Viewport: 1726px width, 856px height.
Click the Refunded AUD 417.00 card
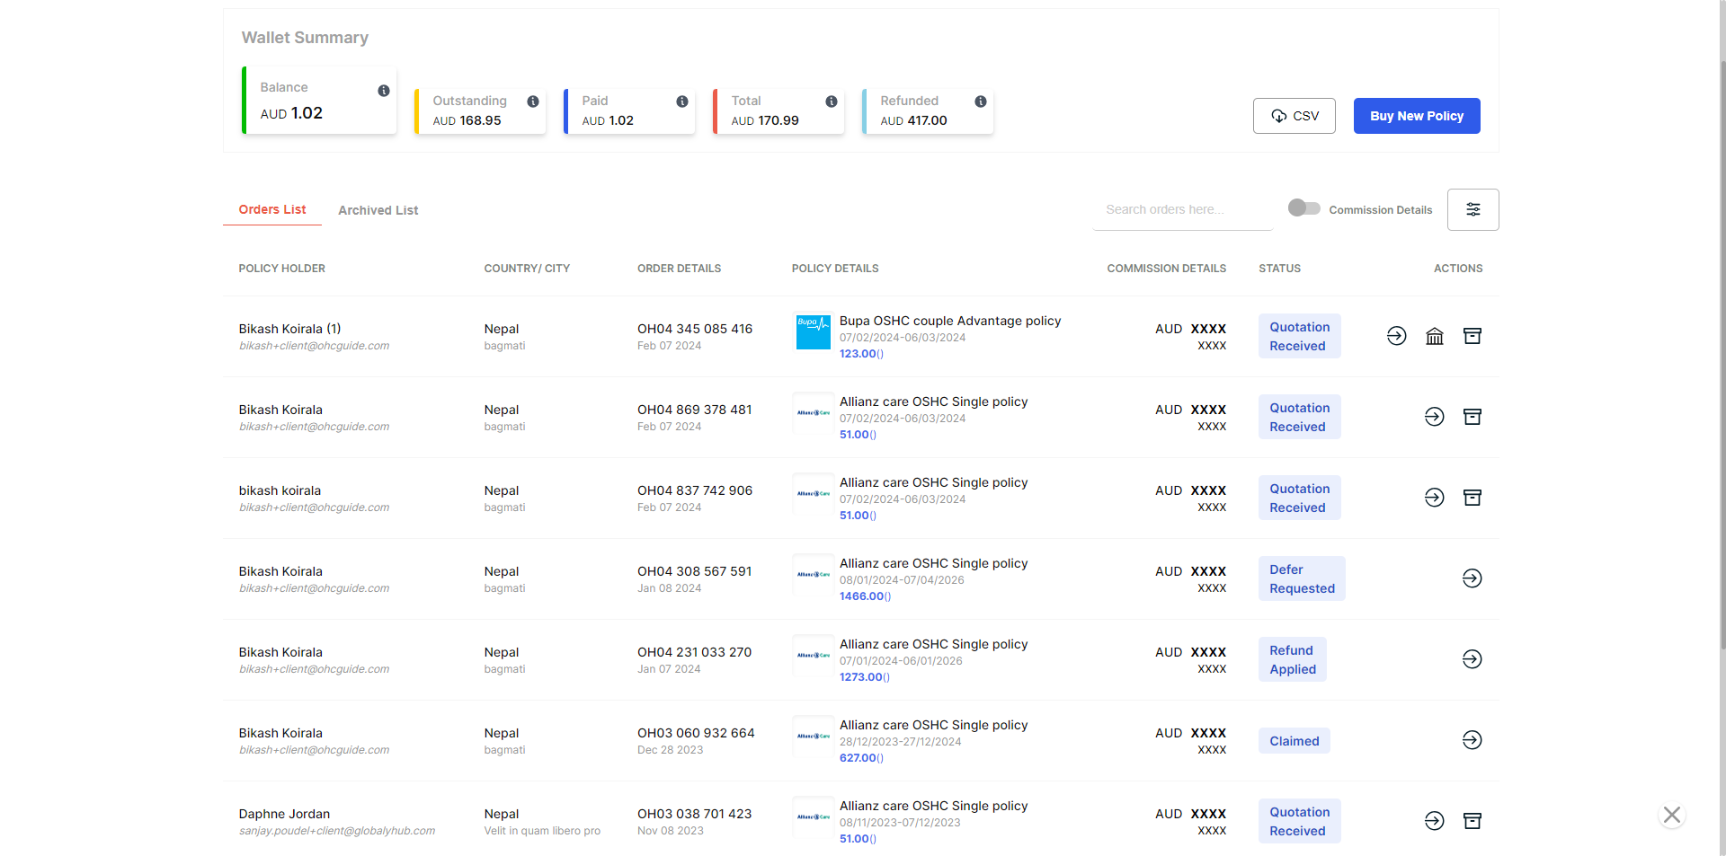(x=928, y=111)
